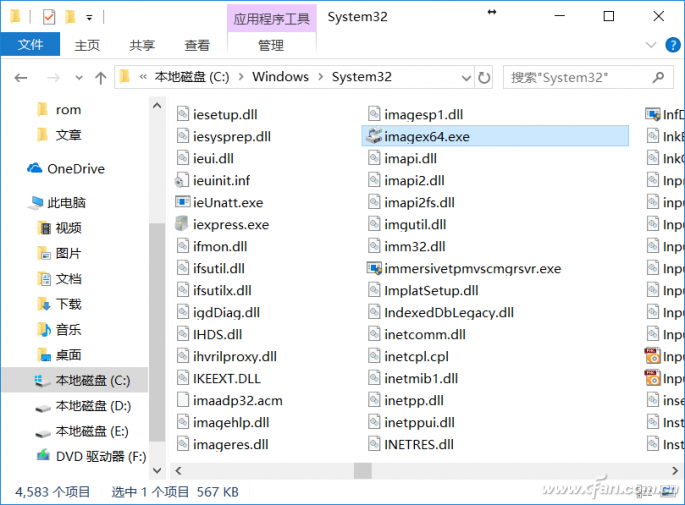Image resolution: width=685 pixels, height=505 pixels.
Task: Click Windows in the address path
Action: [280, 77]
